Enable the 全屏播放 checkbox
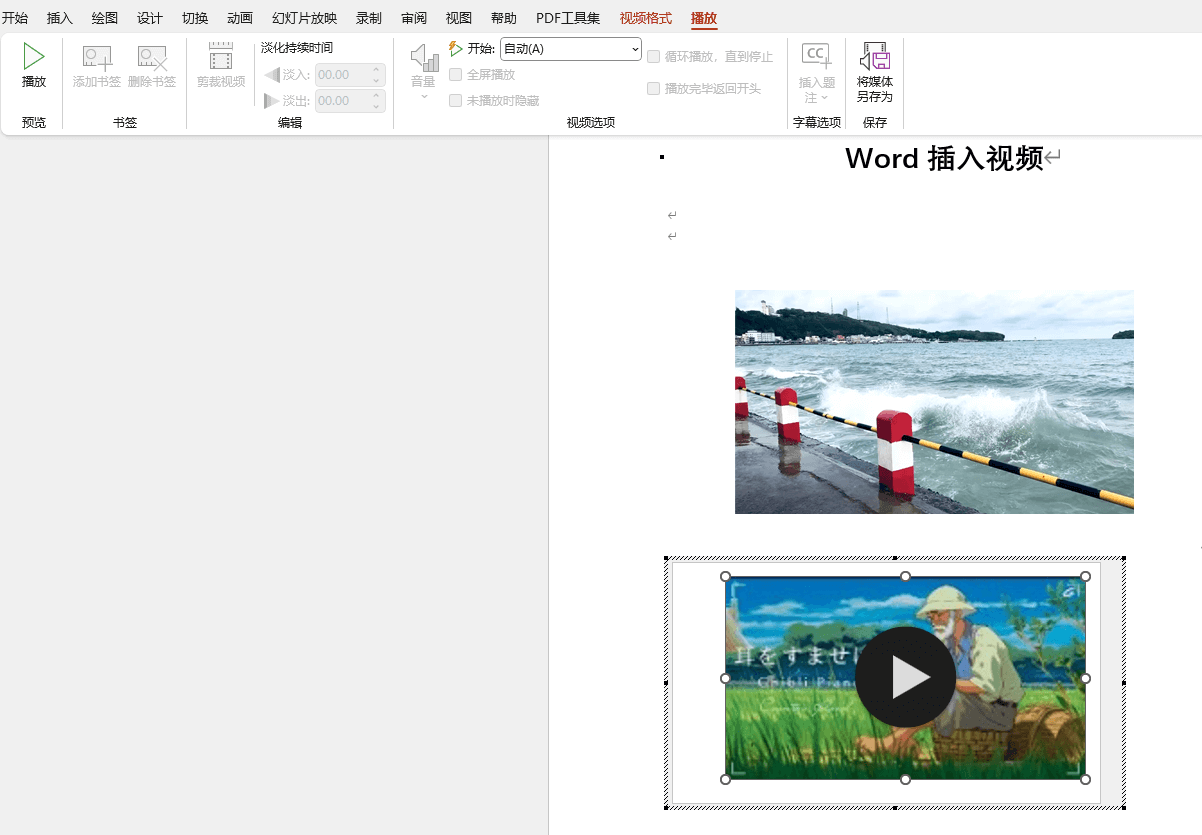Viewport: 1202px width, 835px height. [456, 74]
